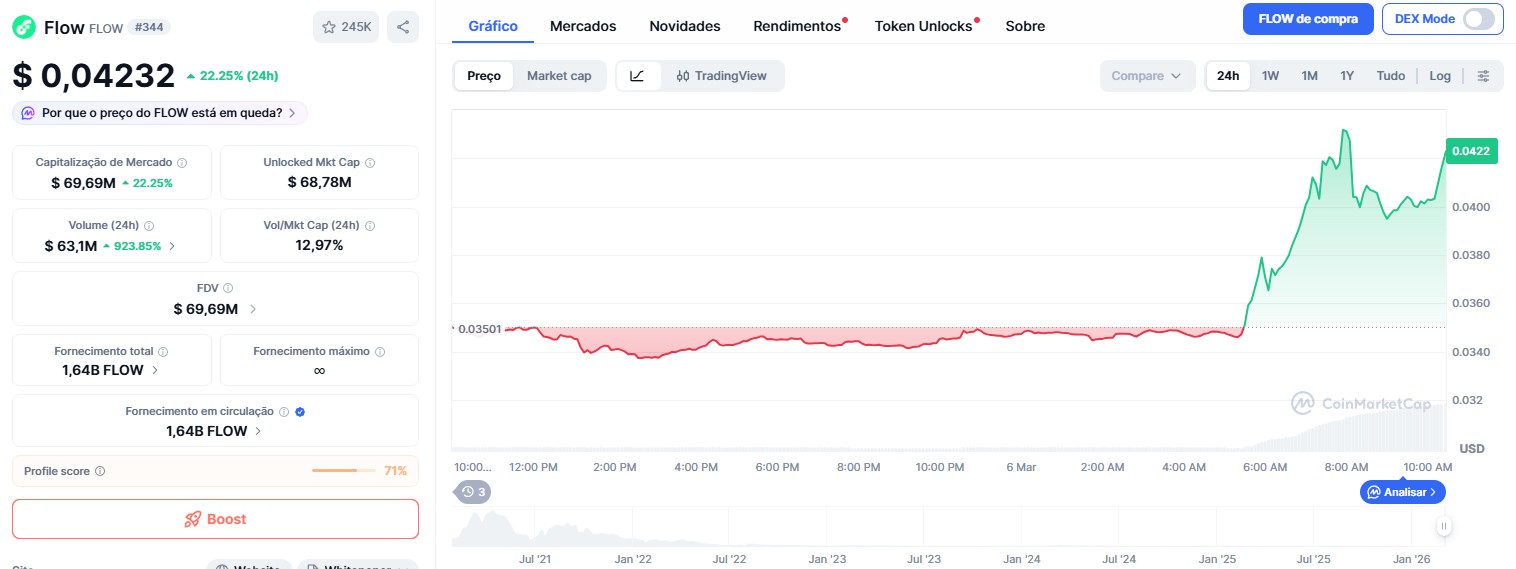The width and height of the screenshot is (1516, 569).
Task: Click the Boost button
Action: click(x=215, y=519)
